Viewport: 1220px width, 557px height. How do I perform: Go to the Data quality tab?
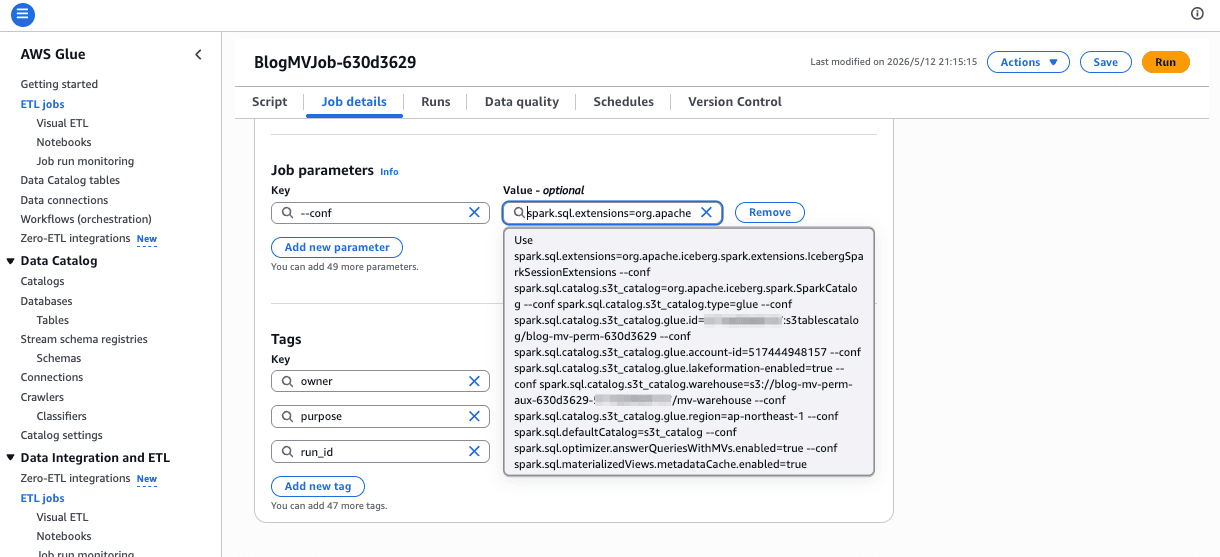521,101
